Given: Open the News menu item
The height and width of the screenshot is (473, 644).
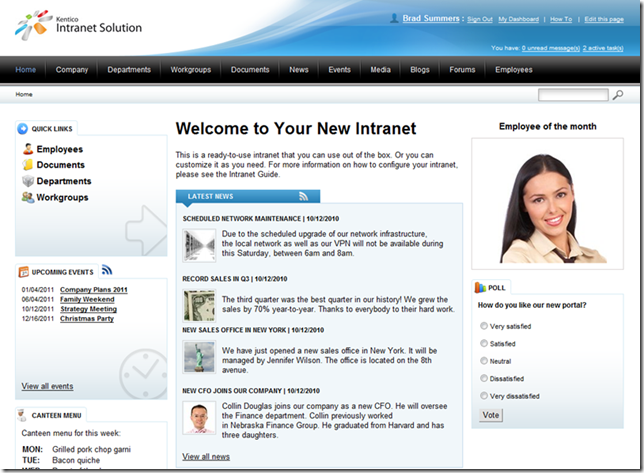Looking at the screenshot, I should click(x=299, y=69).
